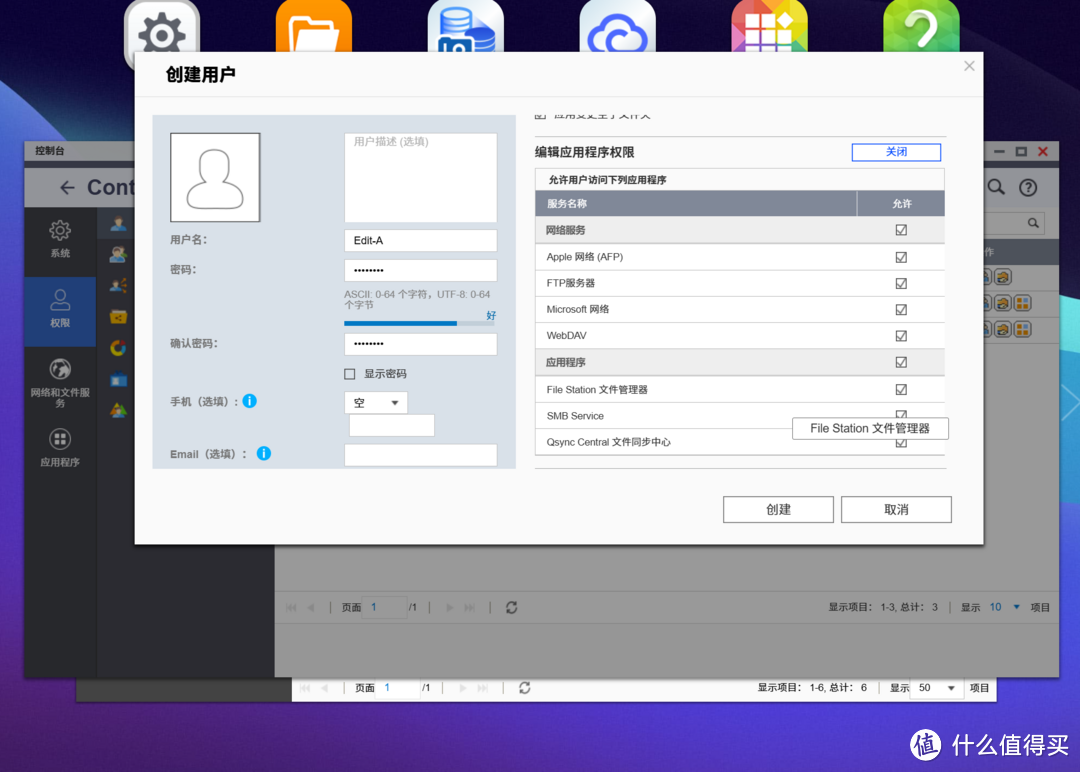The width and height of the screenshot is (1080, 772).
Task: Open the display count dropdown showing 50
Action: 937,688
